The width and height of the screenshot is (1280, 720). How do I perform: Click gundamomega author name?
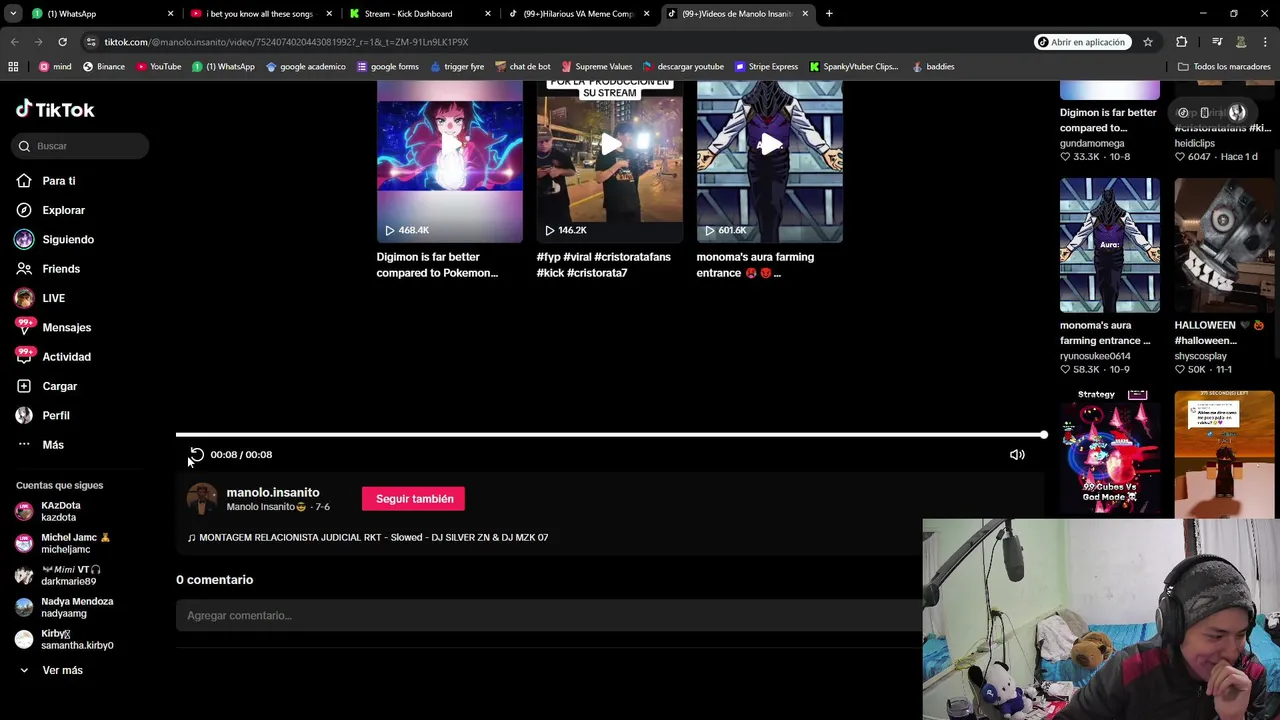coord(1092,144)
